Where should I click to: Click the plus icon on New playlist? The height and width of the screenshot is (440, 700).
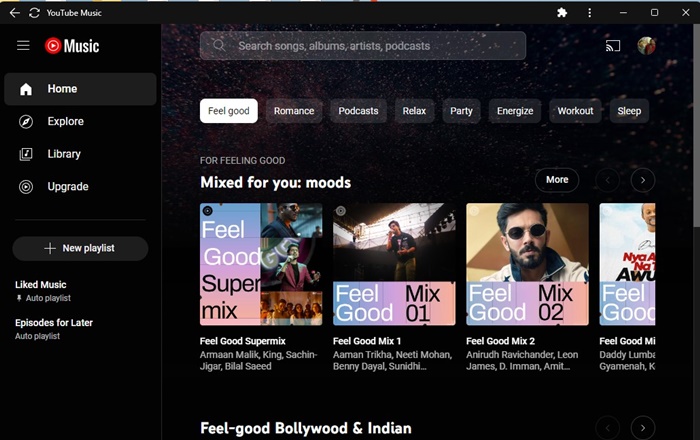50,249
